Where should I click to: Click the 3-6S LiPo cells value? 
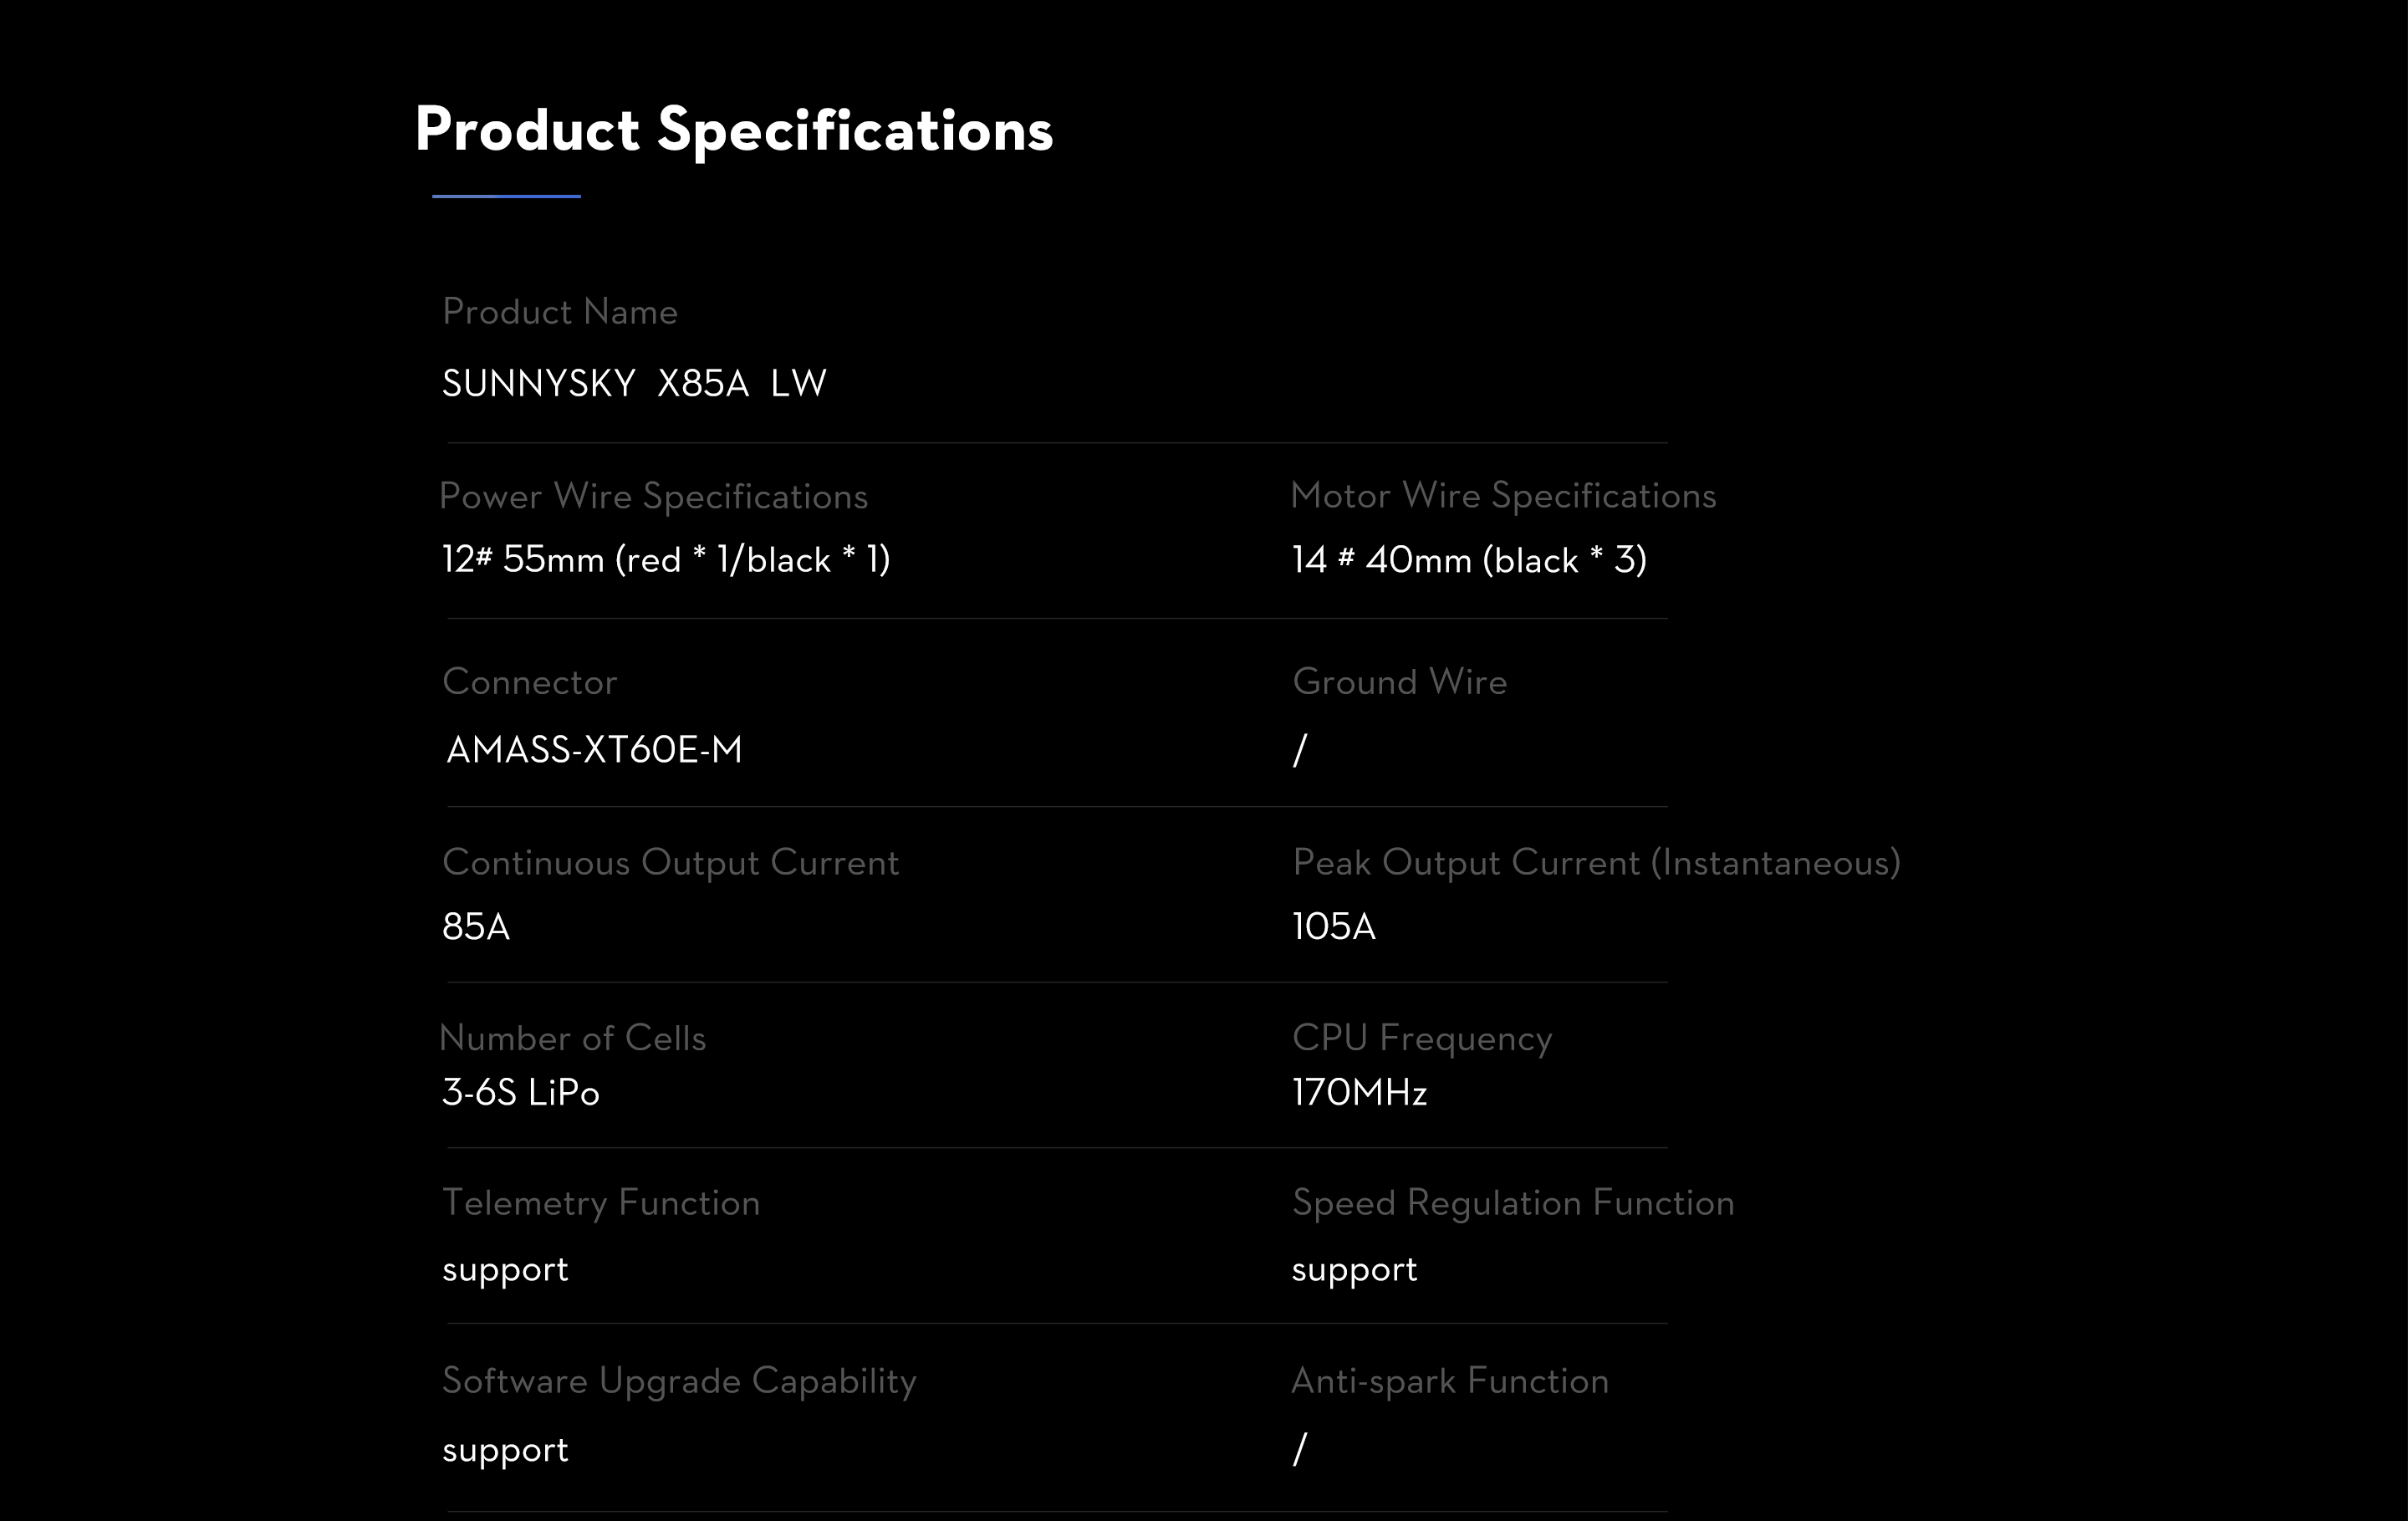tap(521, 1093)
